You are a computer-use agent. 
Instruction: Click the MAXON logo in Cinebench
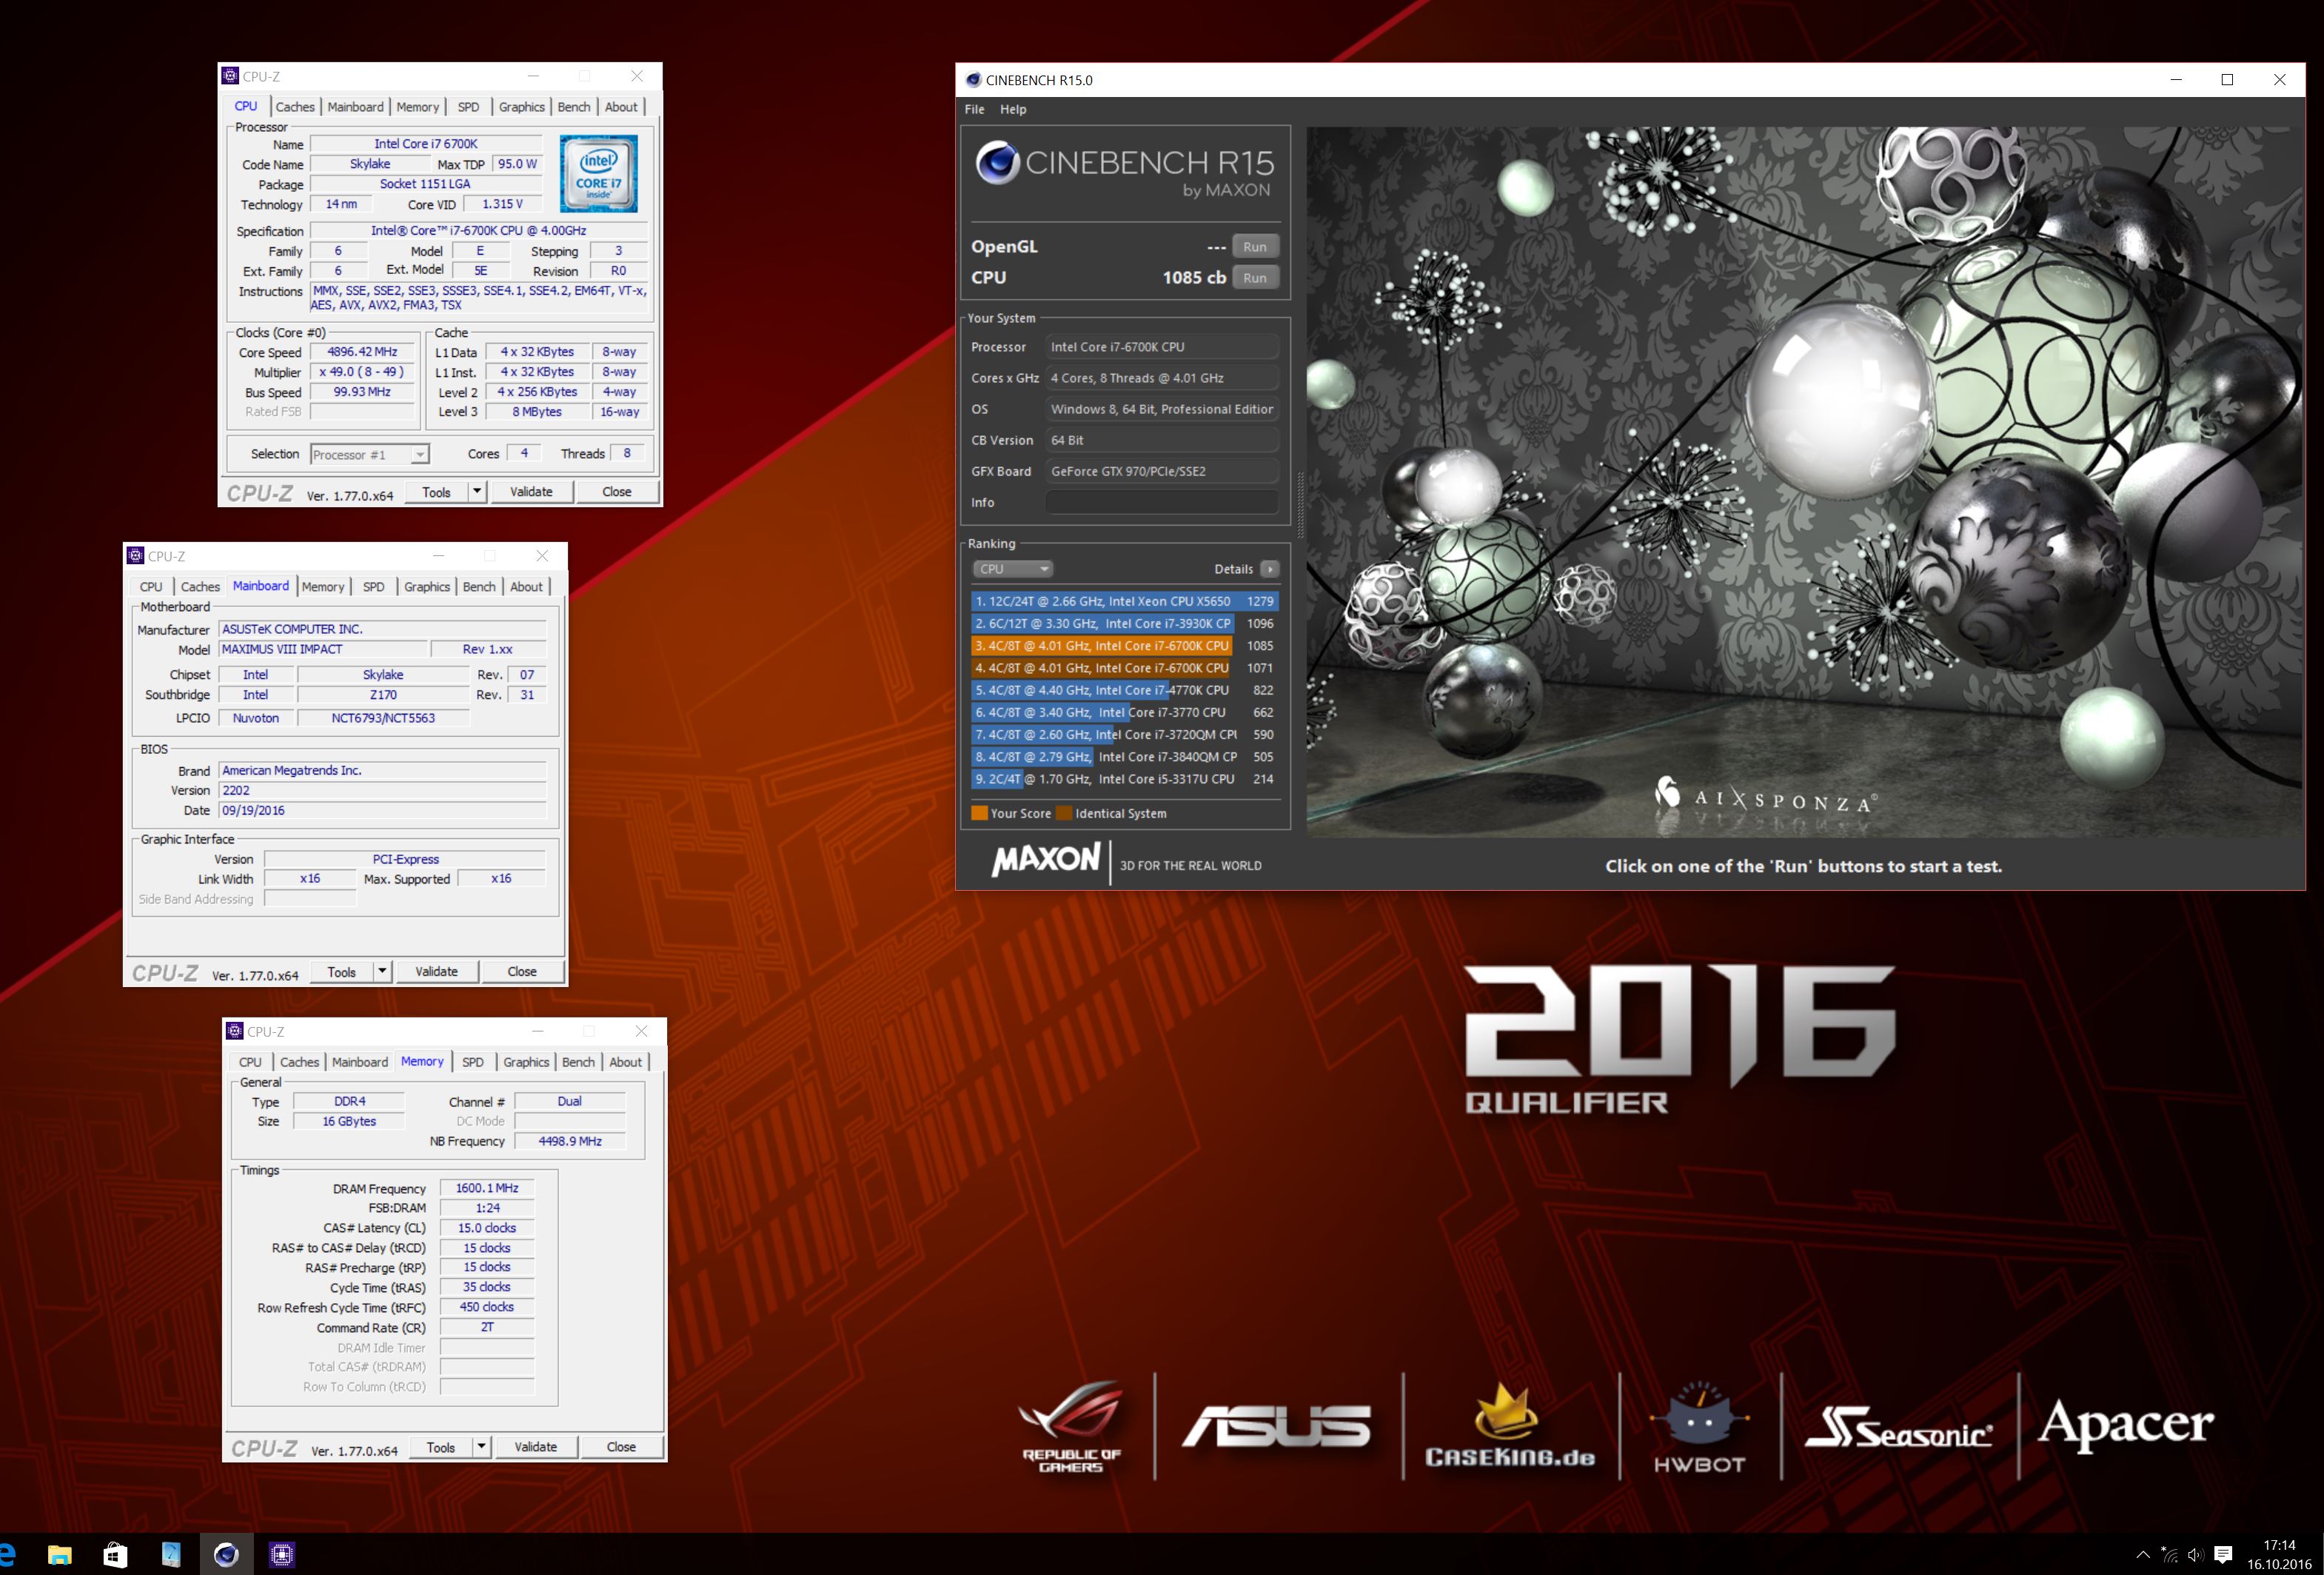[x=1046, y=861]
